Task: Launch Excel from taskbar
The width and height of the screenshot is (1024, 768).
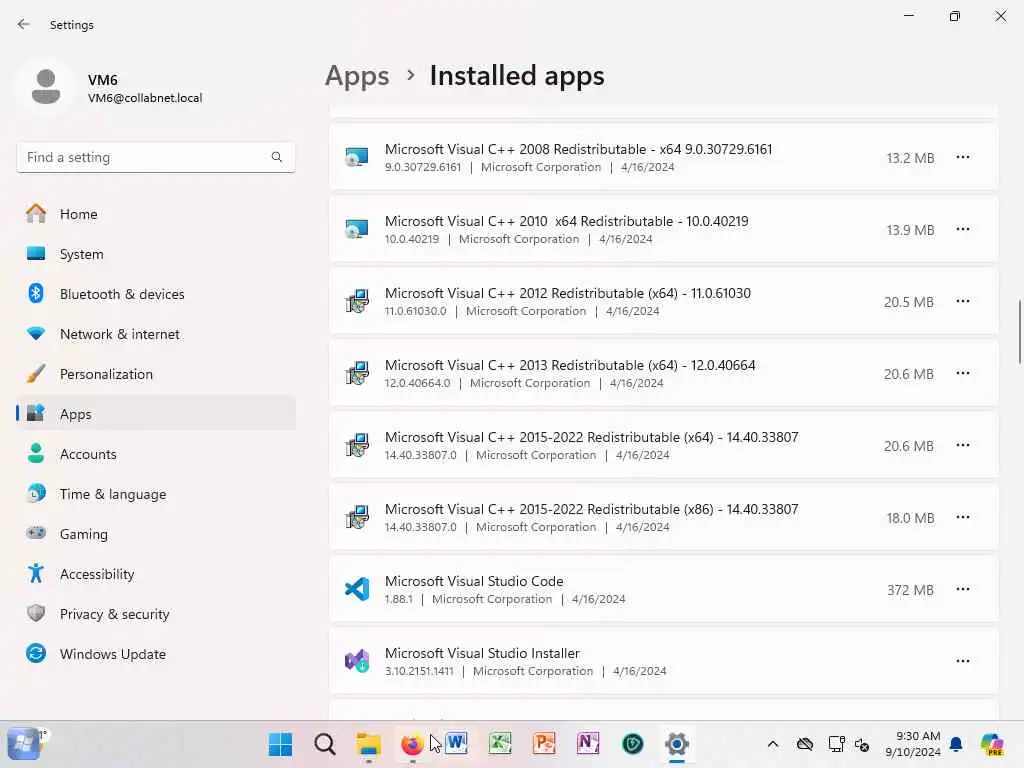Action: tap(500, 744)
